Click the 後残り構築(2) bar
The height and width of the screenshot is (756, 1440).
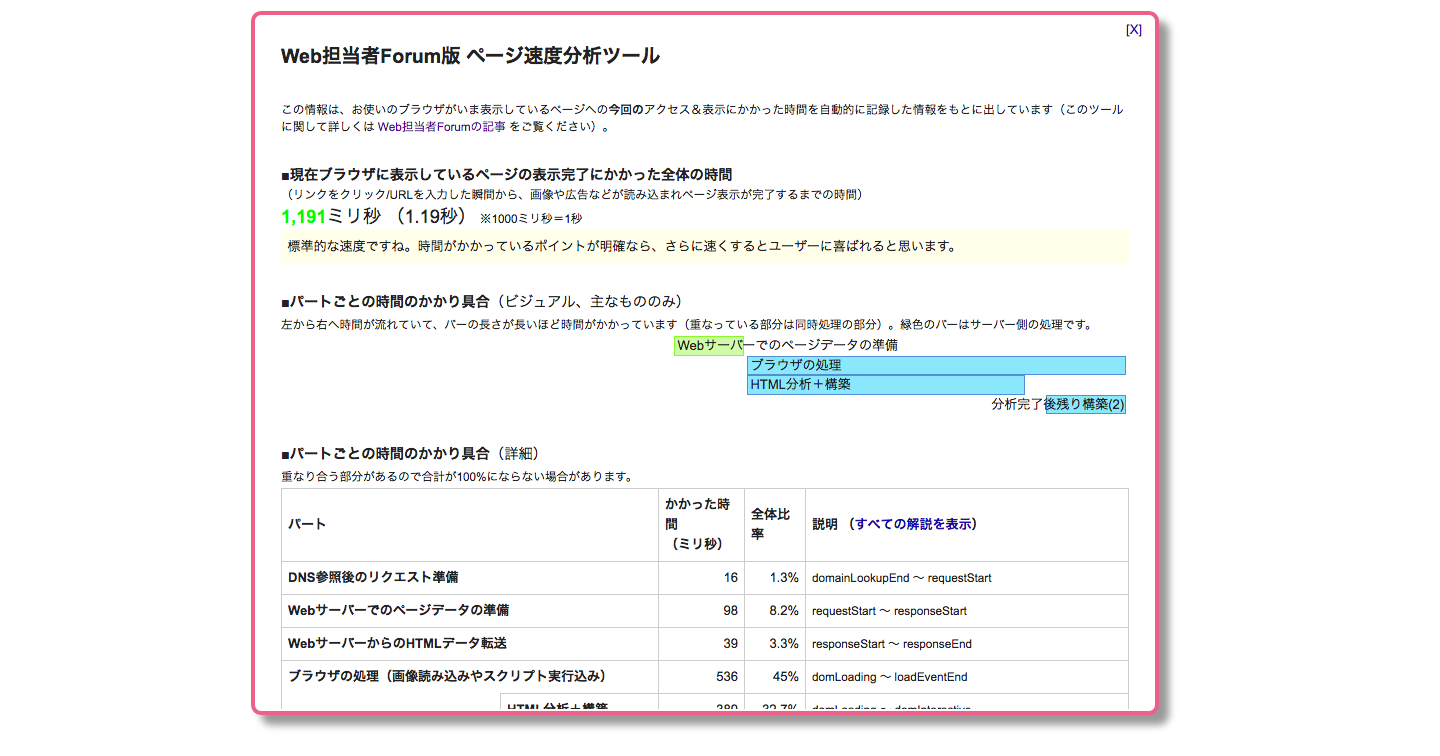coord(1085,405)
